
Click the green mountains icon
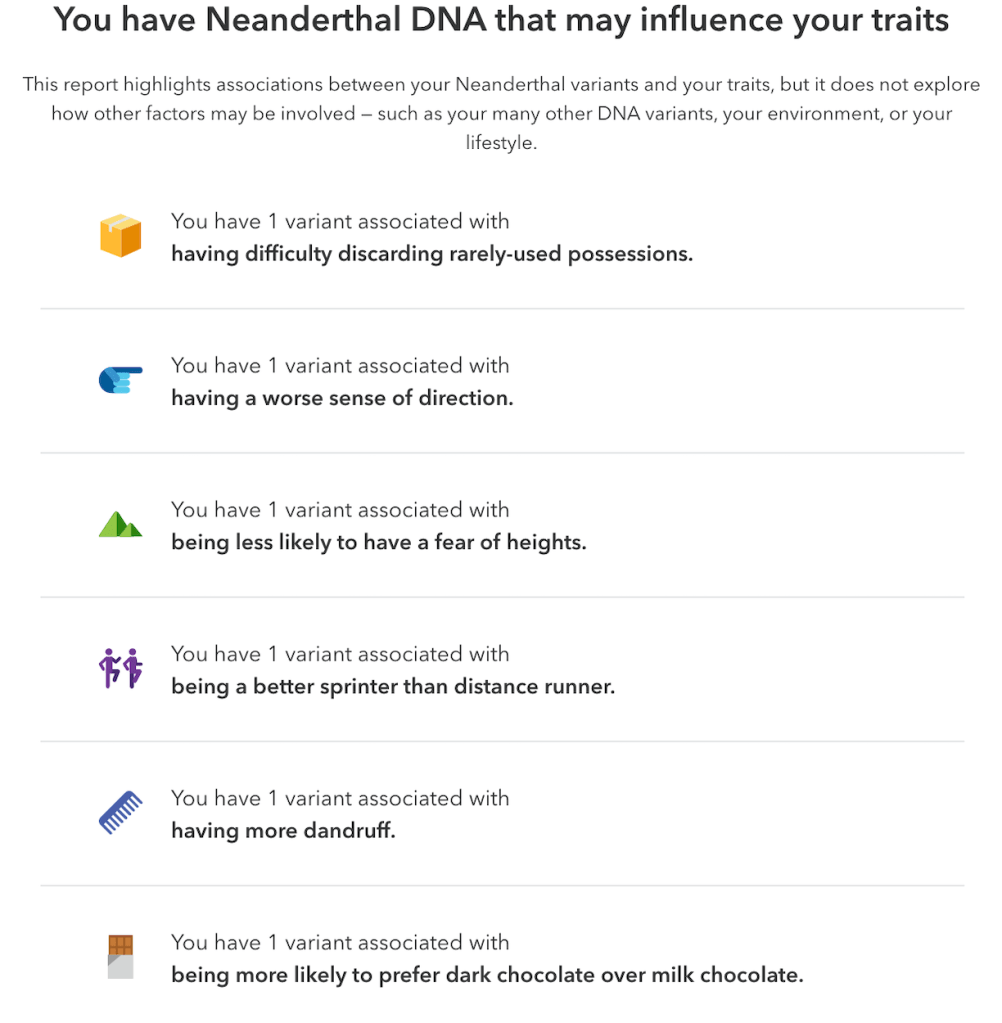coord(120,524)
